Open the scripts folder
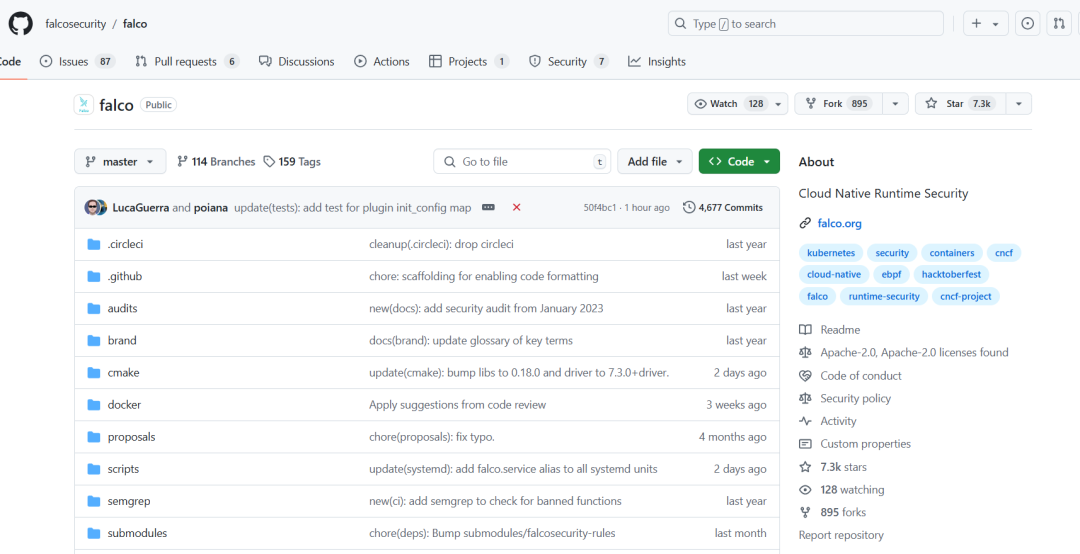Image resolution: width=1080 pixels, height=554 pixels. 123,469
